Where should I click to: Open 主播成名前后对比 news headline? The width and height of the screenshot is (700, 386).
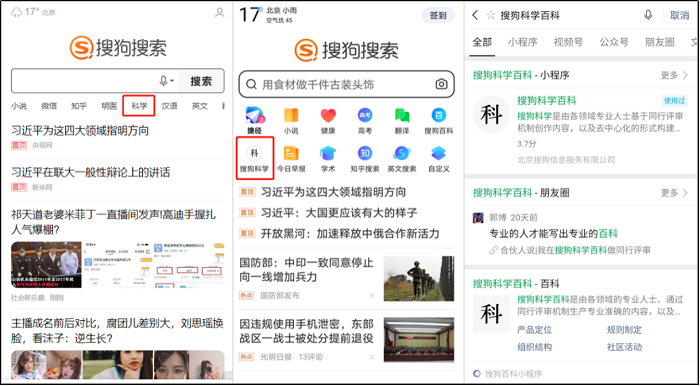117,331
